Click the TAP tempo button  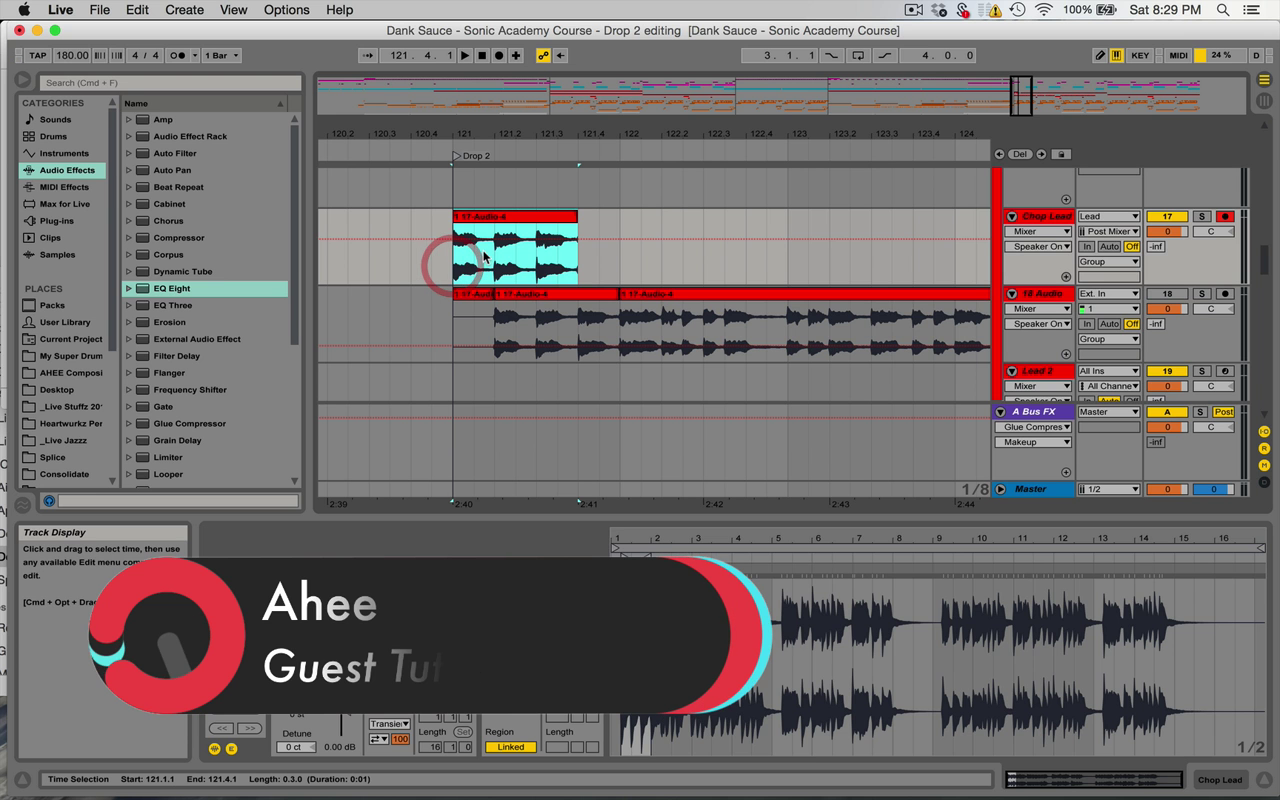tap(37, 56)
